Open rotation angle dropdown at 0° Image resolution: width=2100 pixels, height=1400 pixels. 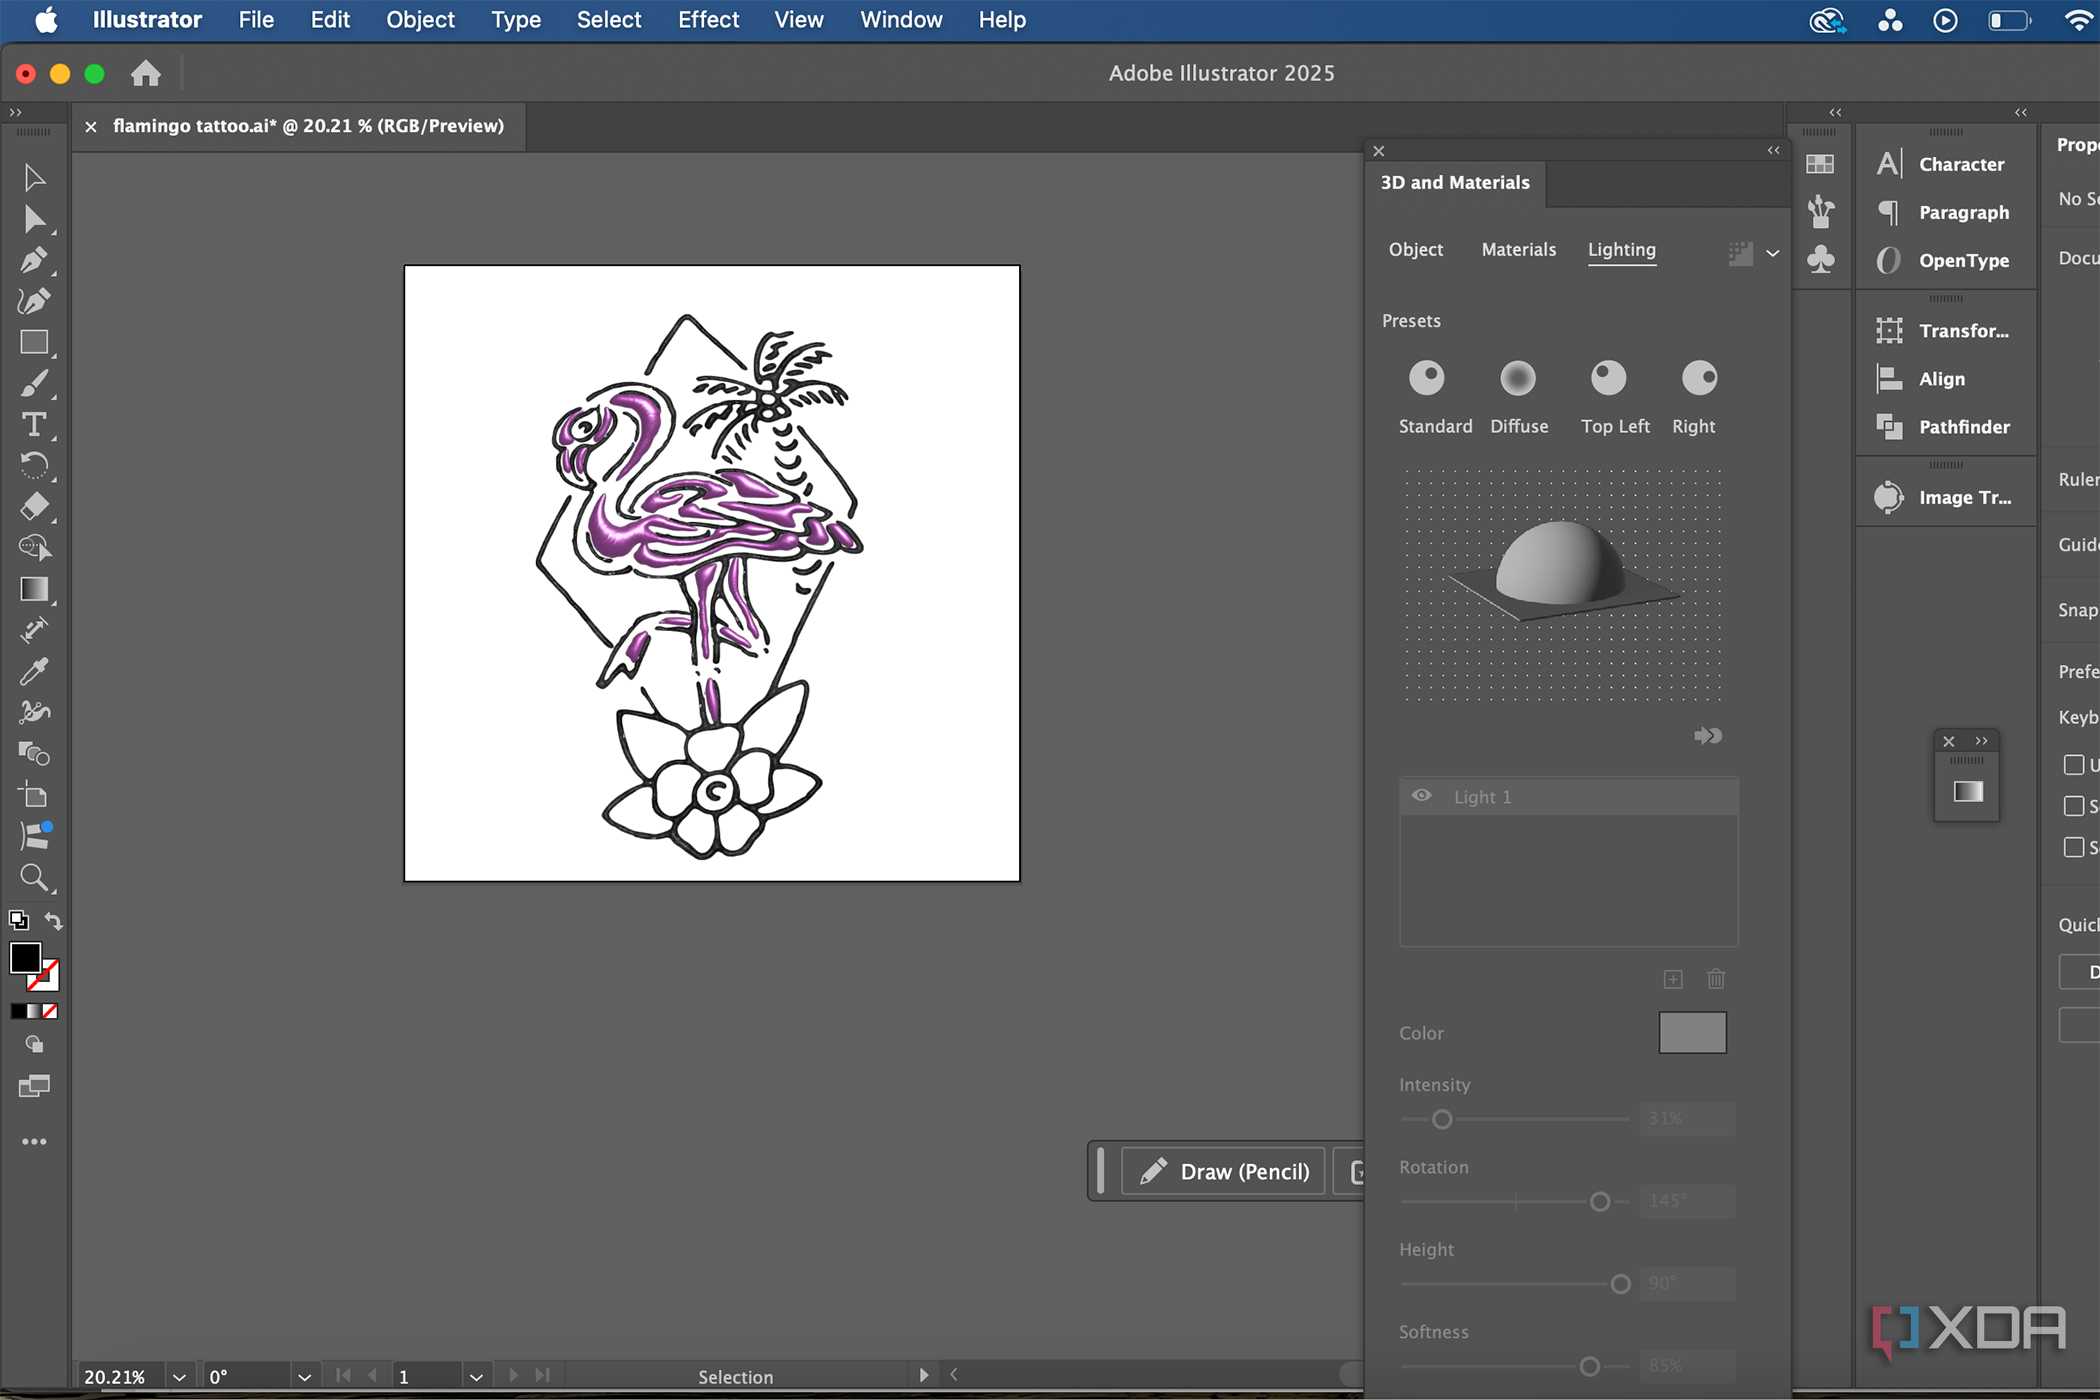coord(304,1377)
